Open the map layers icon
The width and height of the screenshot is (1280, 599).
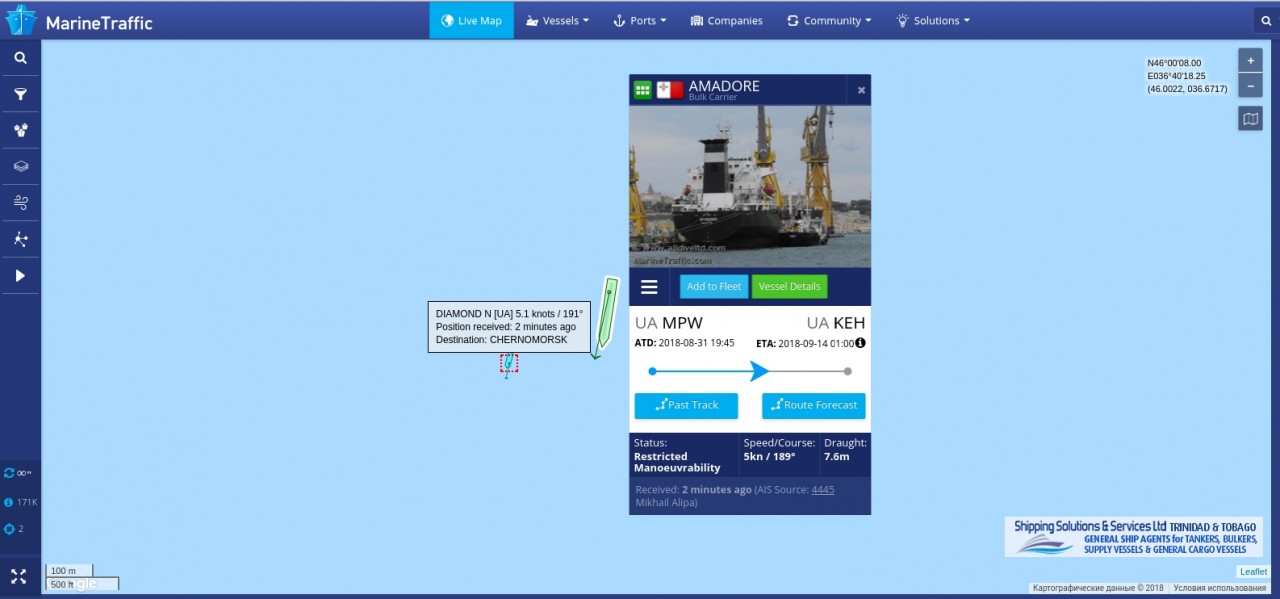pos(20,166)
